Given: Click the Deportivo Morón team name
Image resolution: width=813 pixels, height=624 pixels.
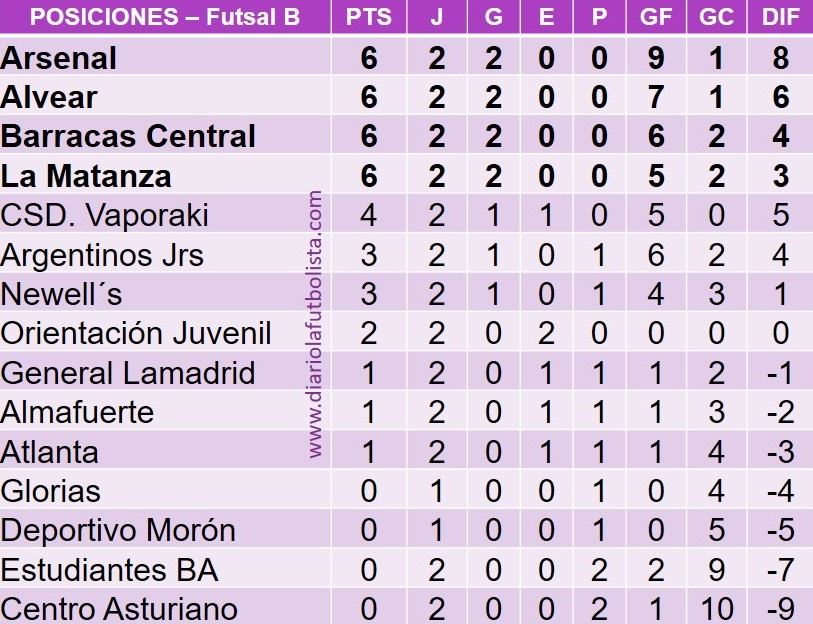Looking at the screenshot, I should (118, 530).
